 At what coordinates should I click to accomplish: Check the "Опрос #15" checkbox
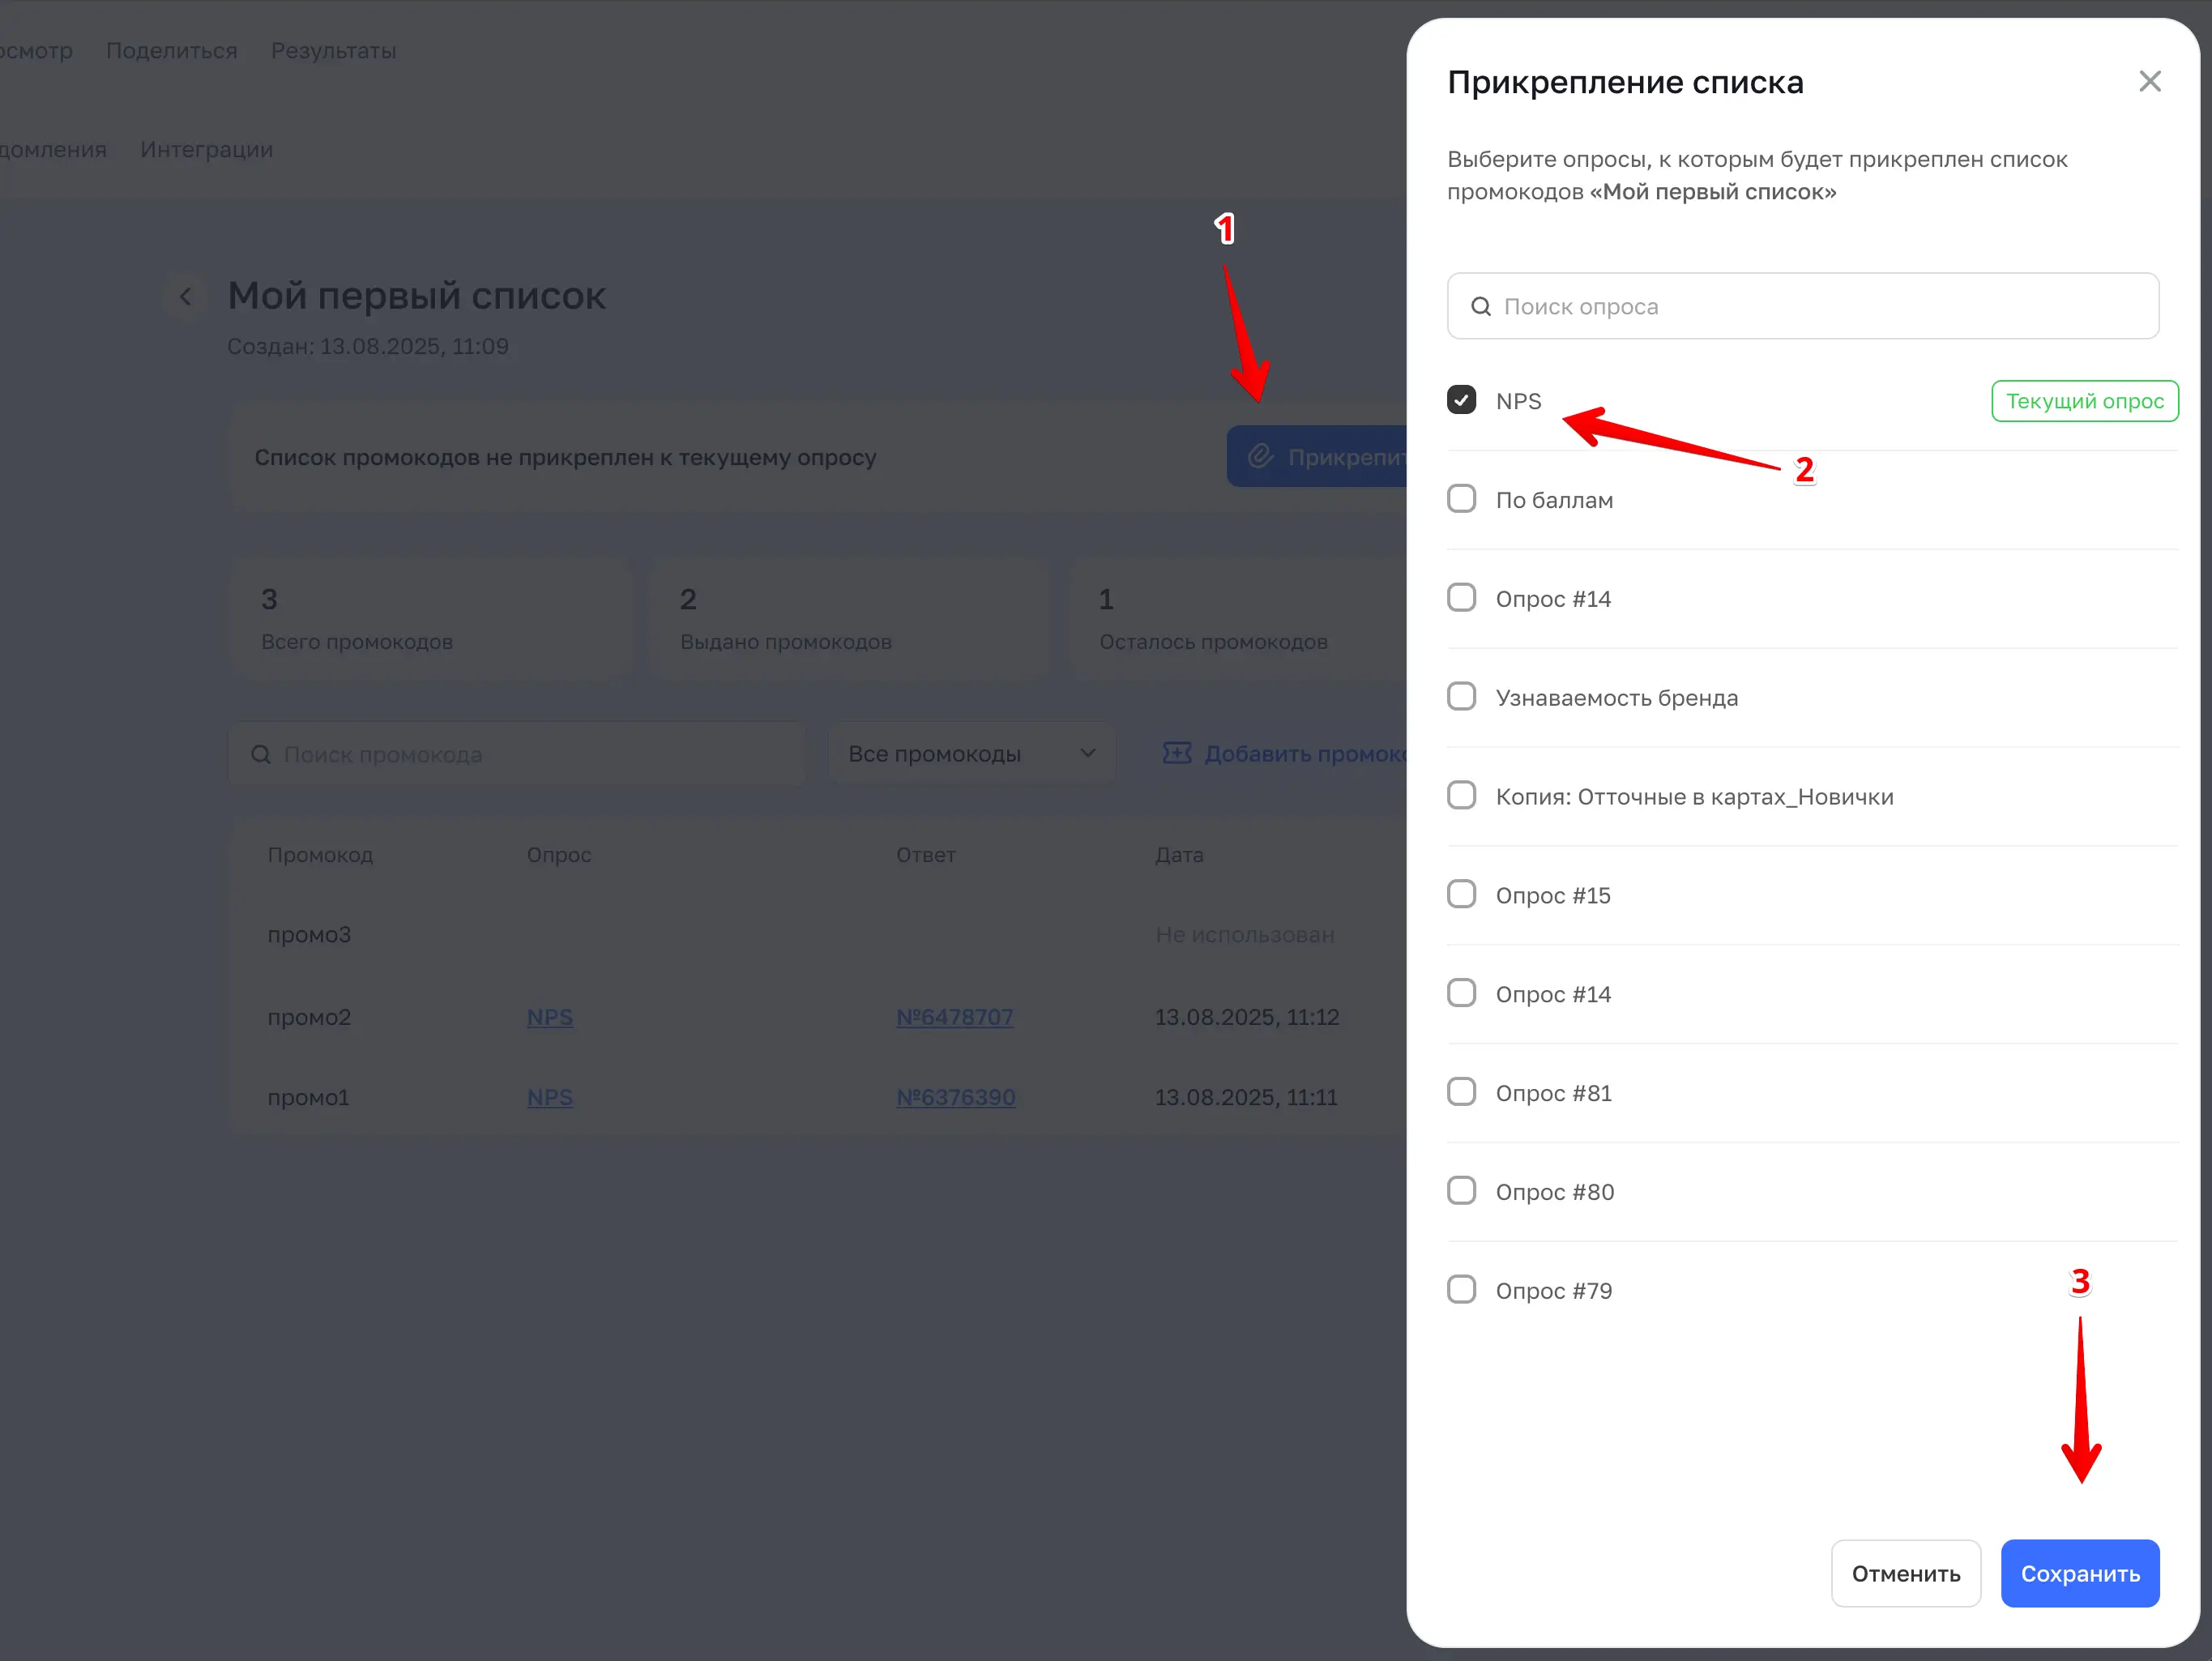pyautogui.click(x=1461, y=895)
